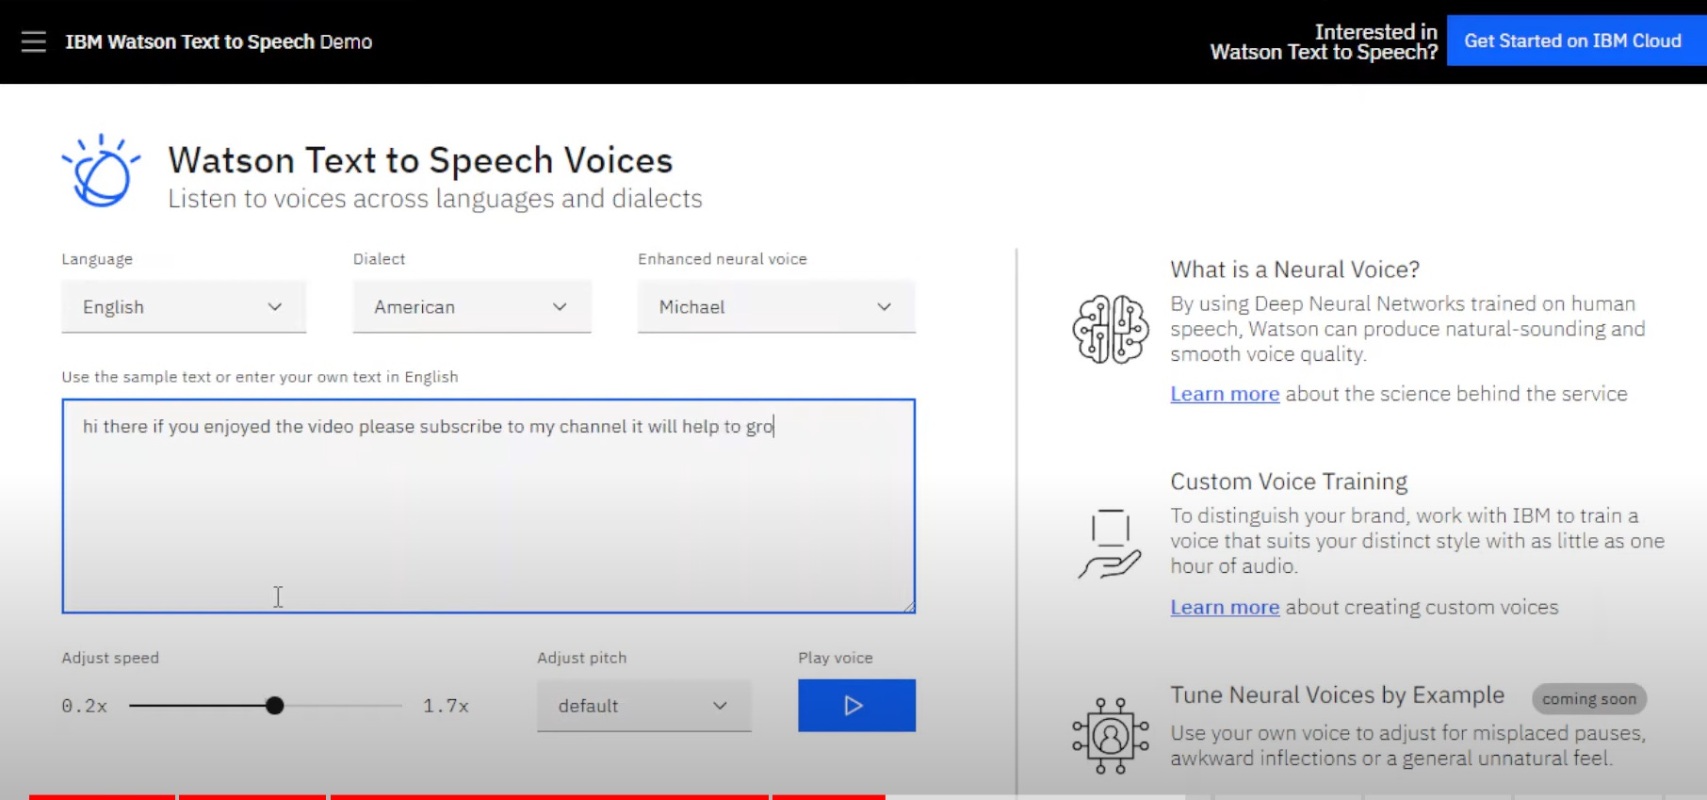The width and height of the screenshot is (1707, 800).
Task: Click the Get Started on IBM Cloud button
Action: pos(1576,41)
